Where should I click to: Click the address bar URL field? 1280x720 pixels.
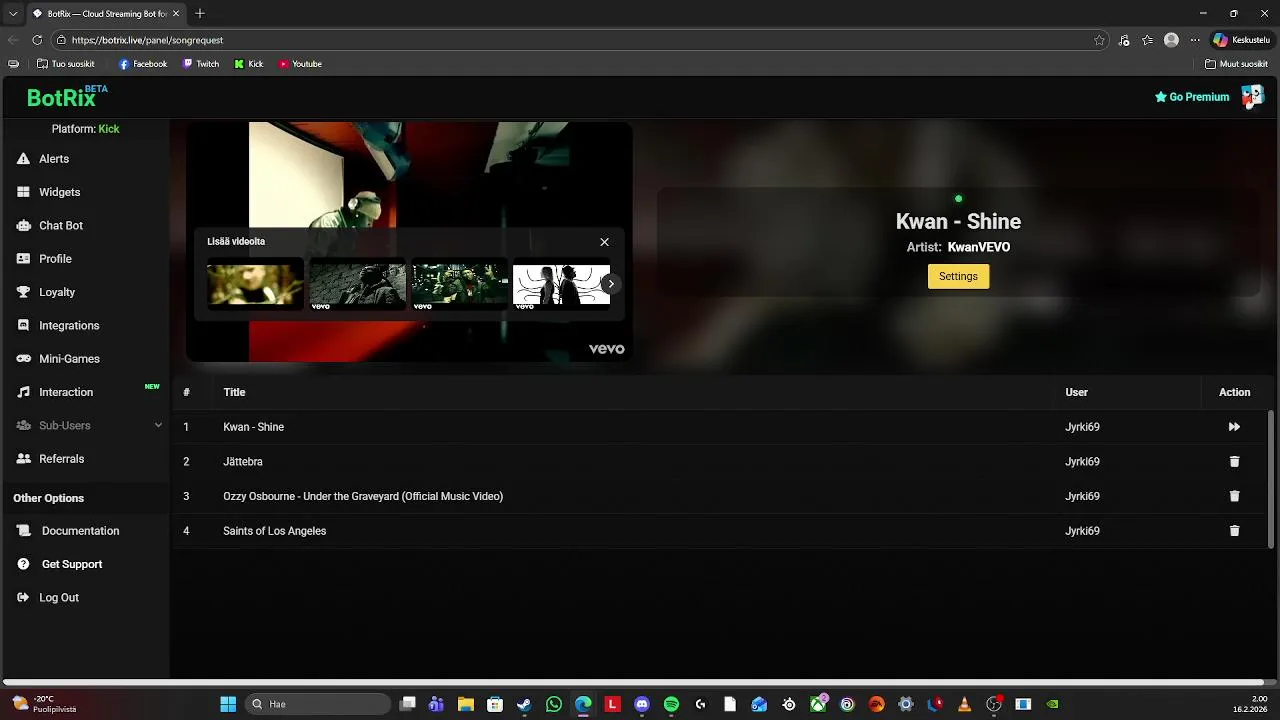[x=580, y=40]
